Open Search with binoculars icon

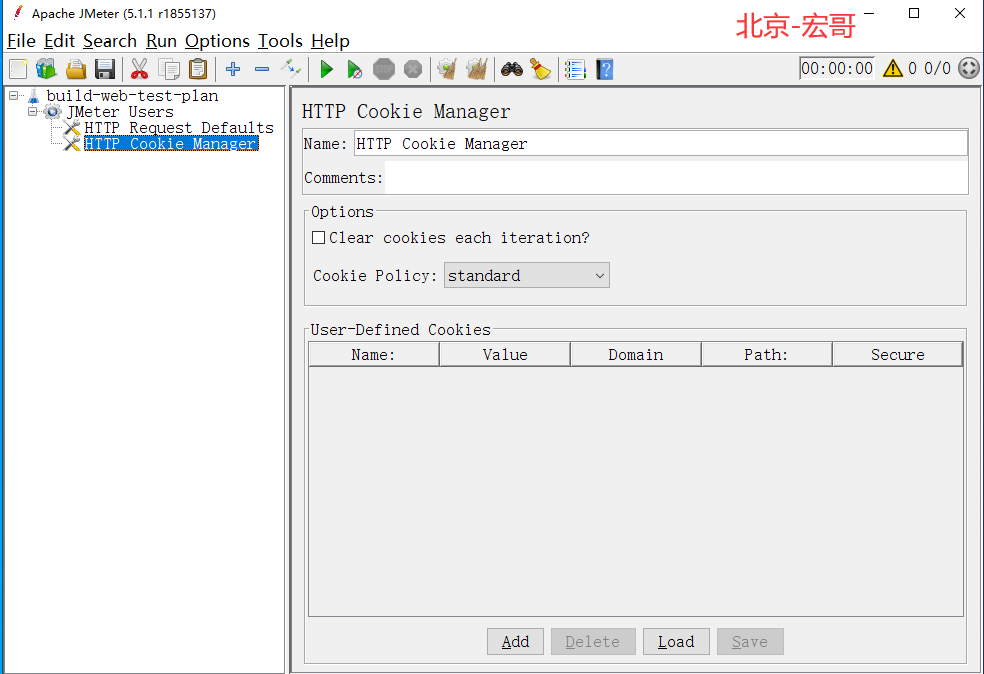coord(512,69)
